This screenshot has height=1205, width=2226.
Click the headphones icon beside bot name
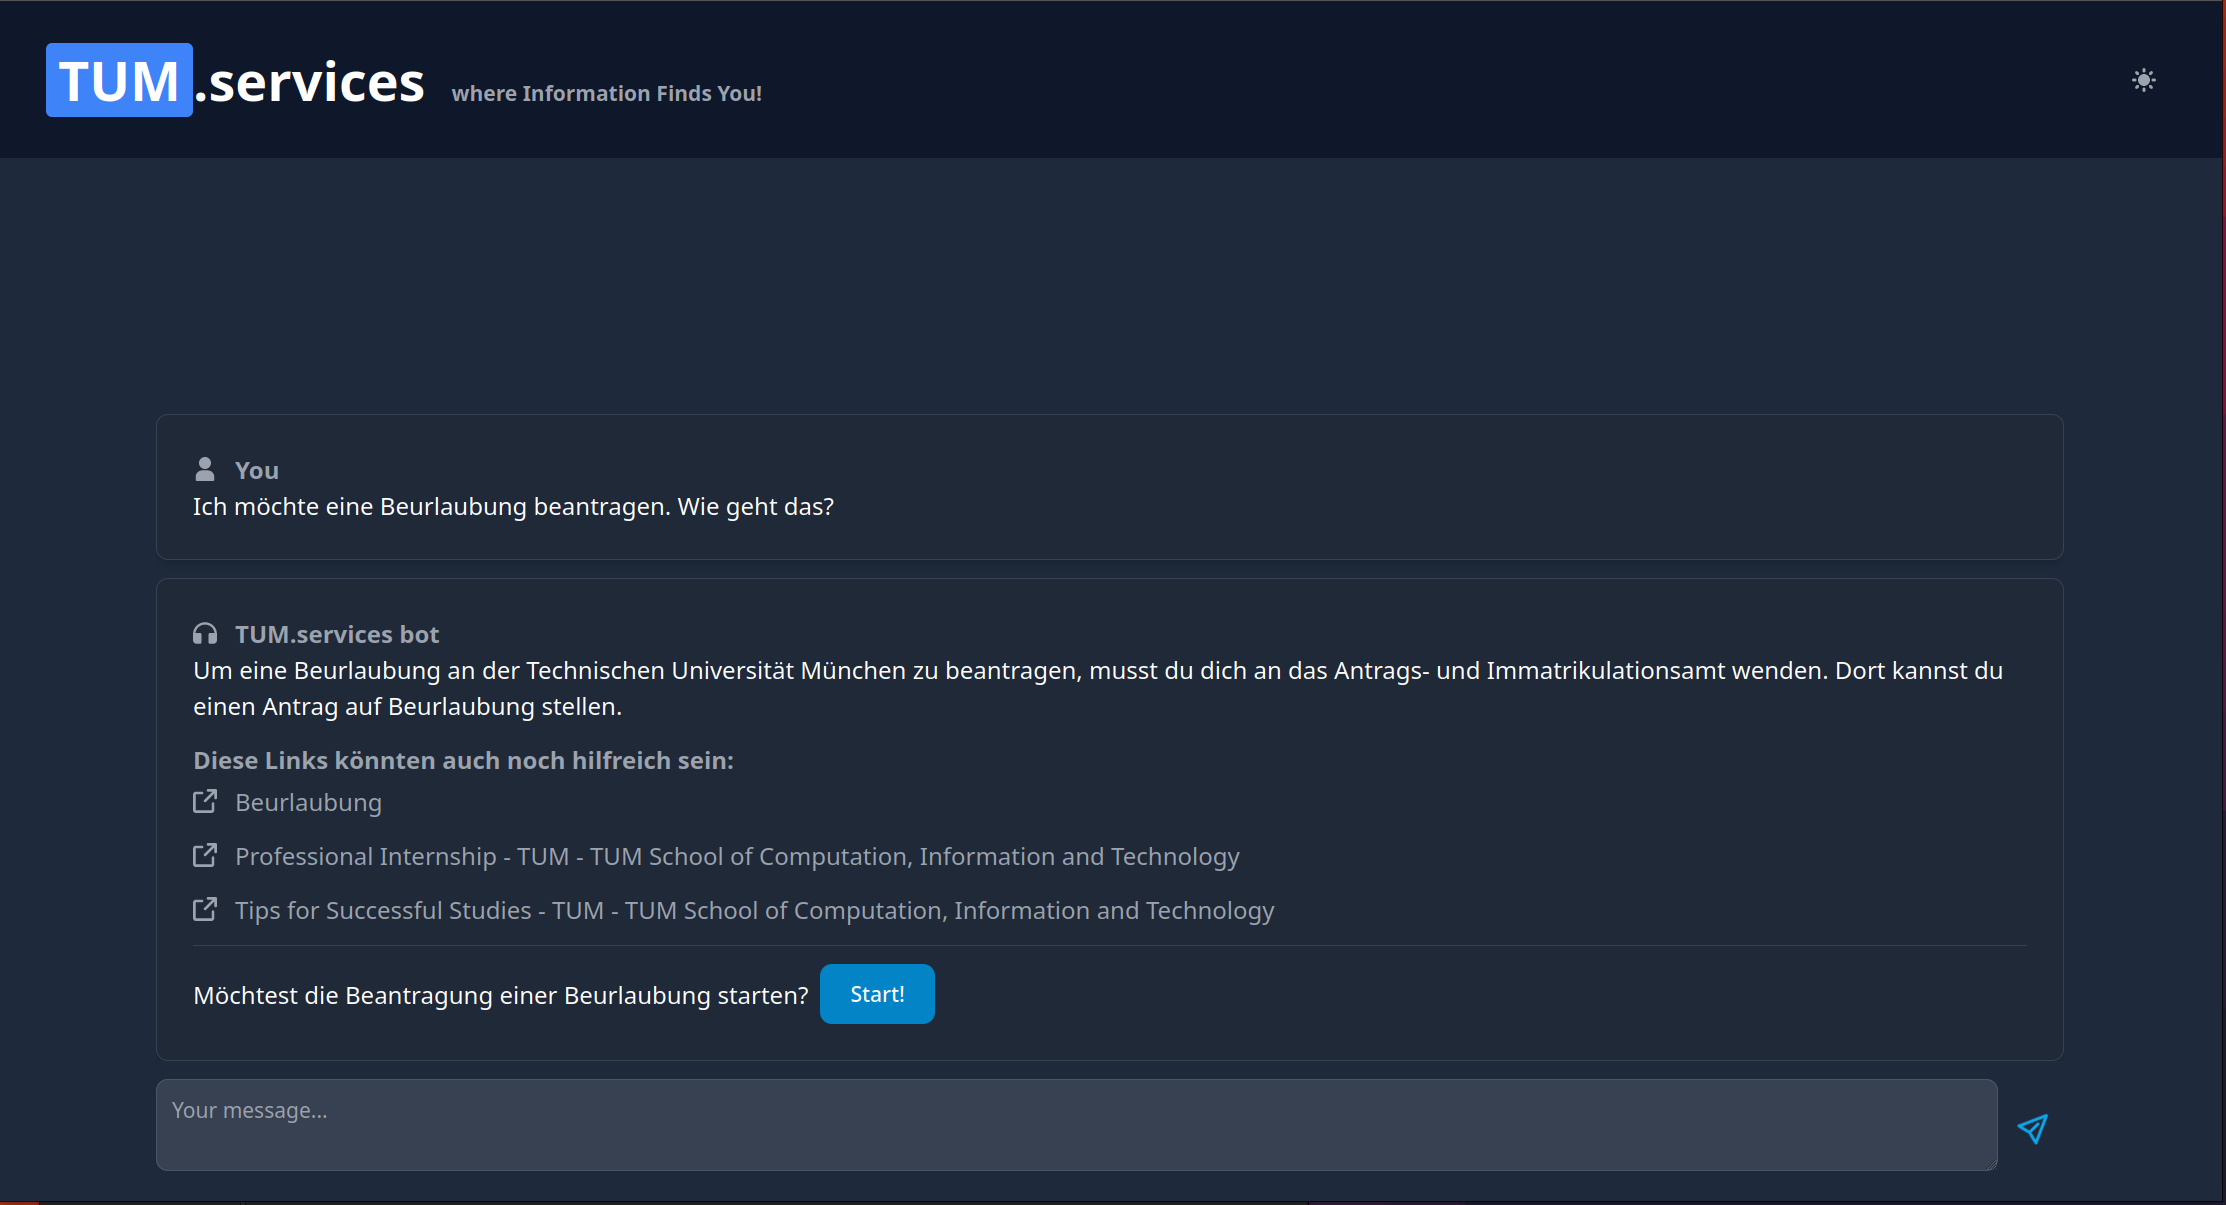205,634
